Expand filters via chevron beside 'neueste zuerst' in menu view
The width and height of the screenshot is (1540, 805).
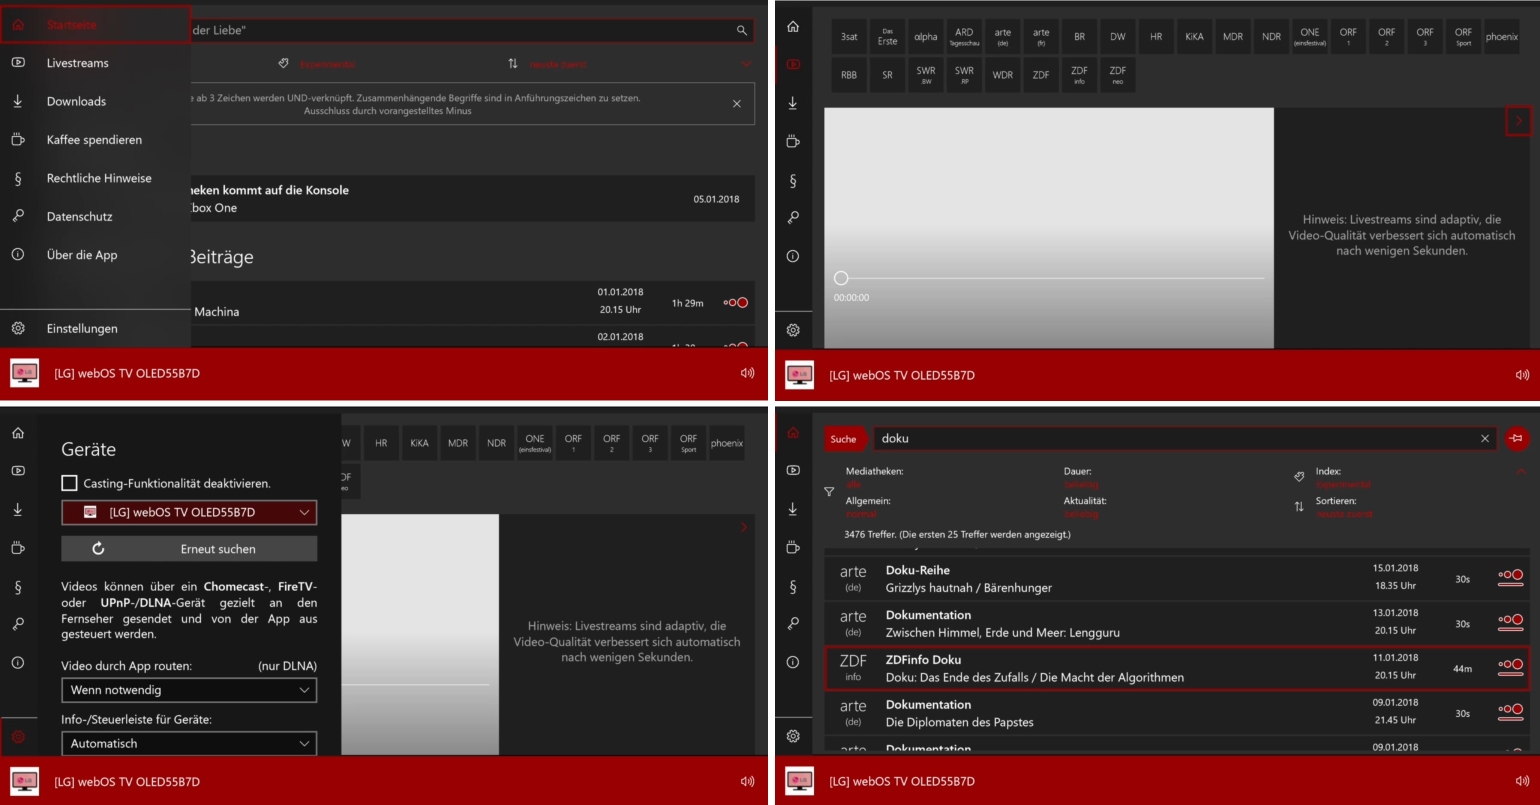click(x=746, y=64)
